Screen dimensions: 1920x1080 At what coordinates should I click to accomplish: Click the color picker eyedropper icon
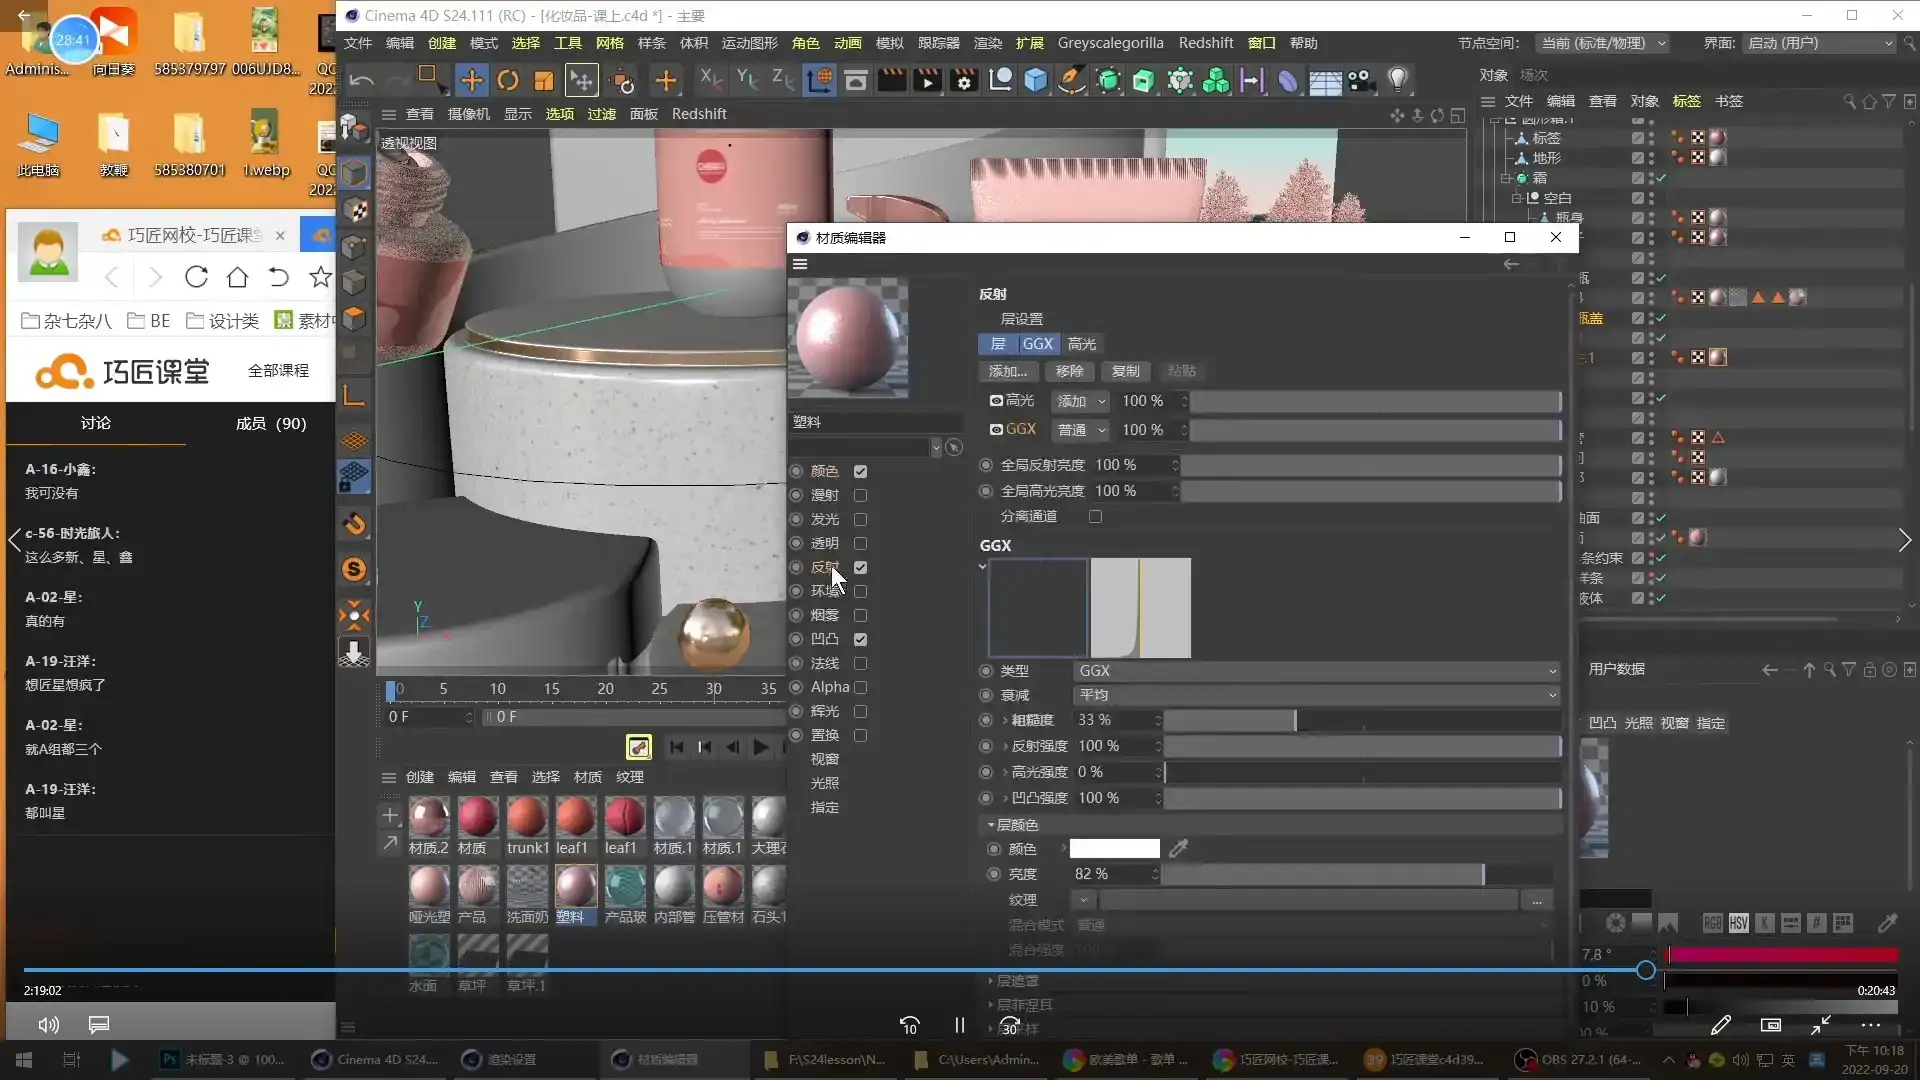point(1179,849)
